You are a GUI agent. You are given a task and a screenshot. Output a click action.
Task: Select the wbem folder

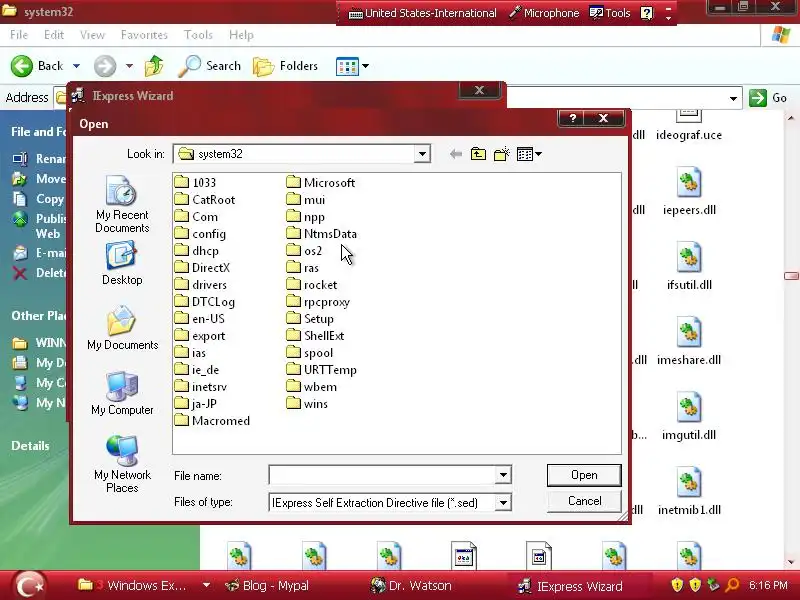point(311,387)
